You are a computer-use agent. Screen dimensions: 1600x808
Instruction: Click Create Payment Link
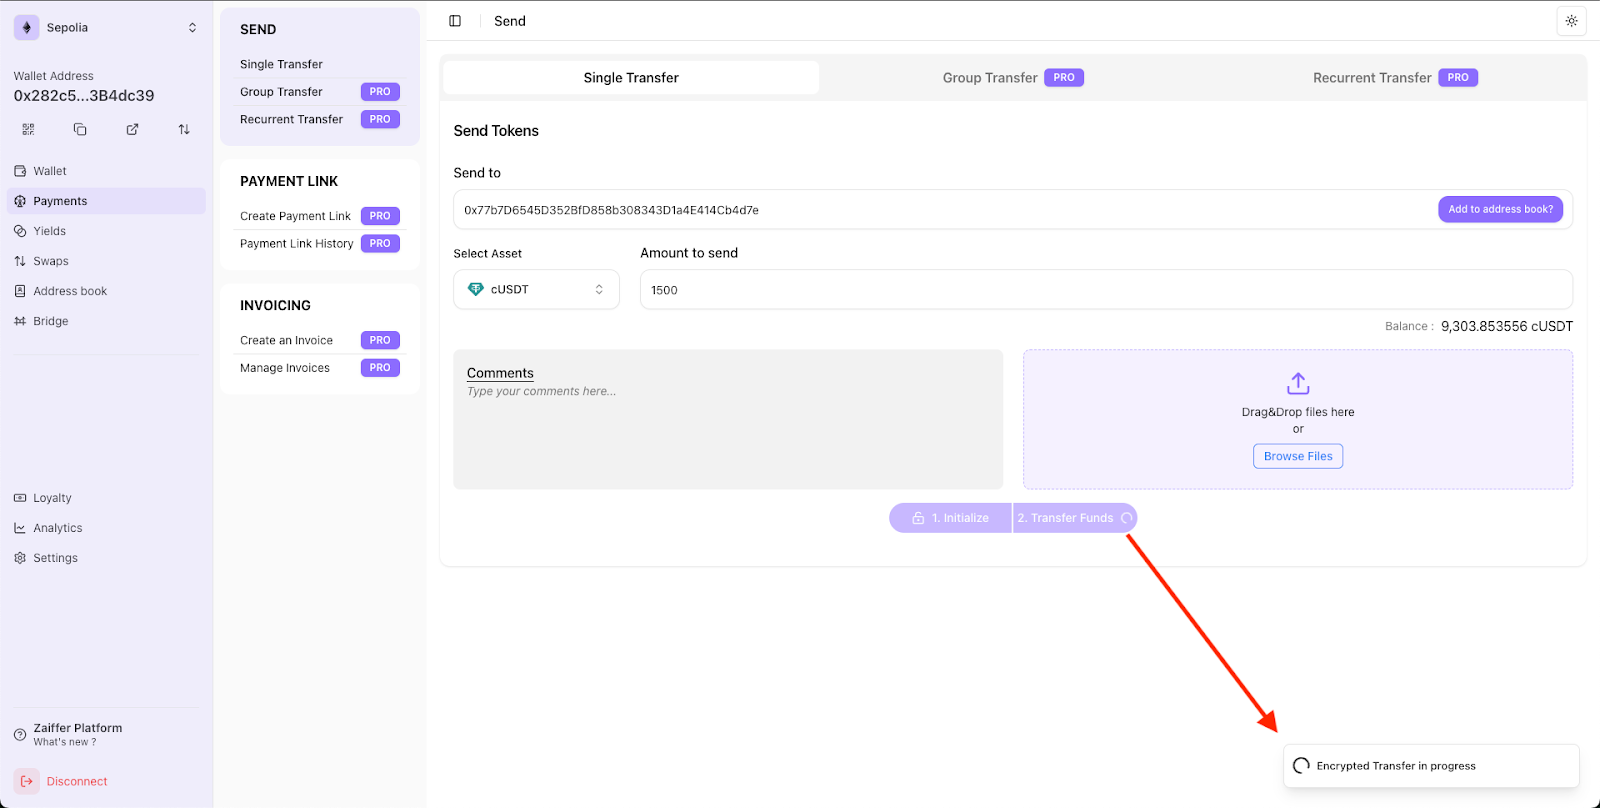pos(295,216)
